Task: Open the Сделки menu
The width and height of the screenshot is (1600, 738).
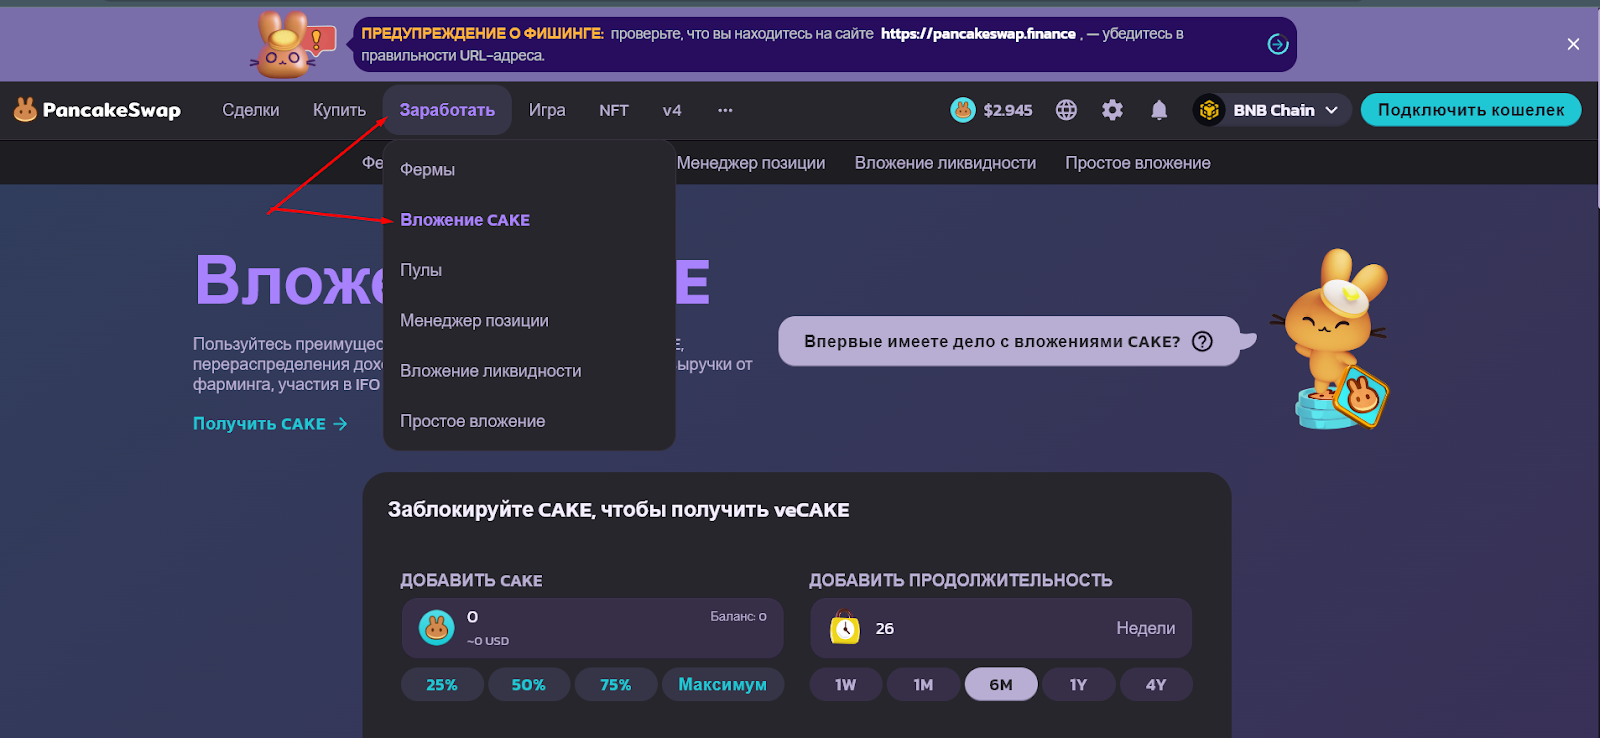Action: (251, 110)
